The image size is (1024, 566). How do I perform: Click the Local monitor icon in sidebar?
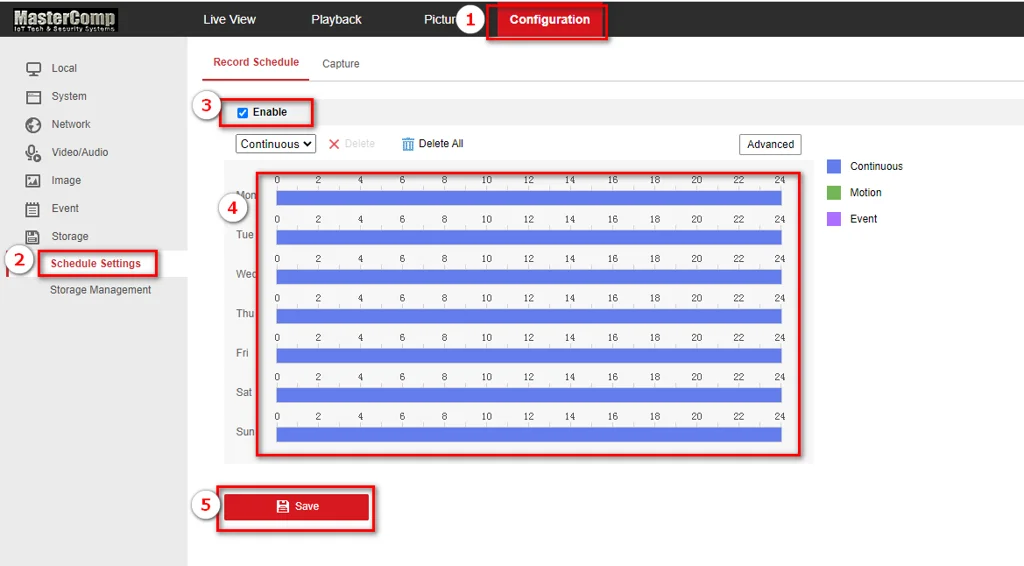[33, 69]
